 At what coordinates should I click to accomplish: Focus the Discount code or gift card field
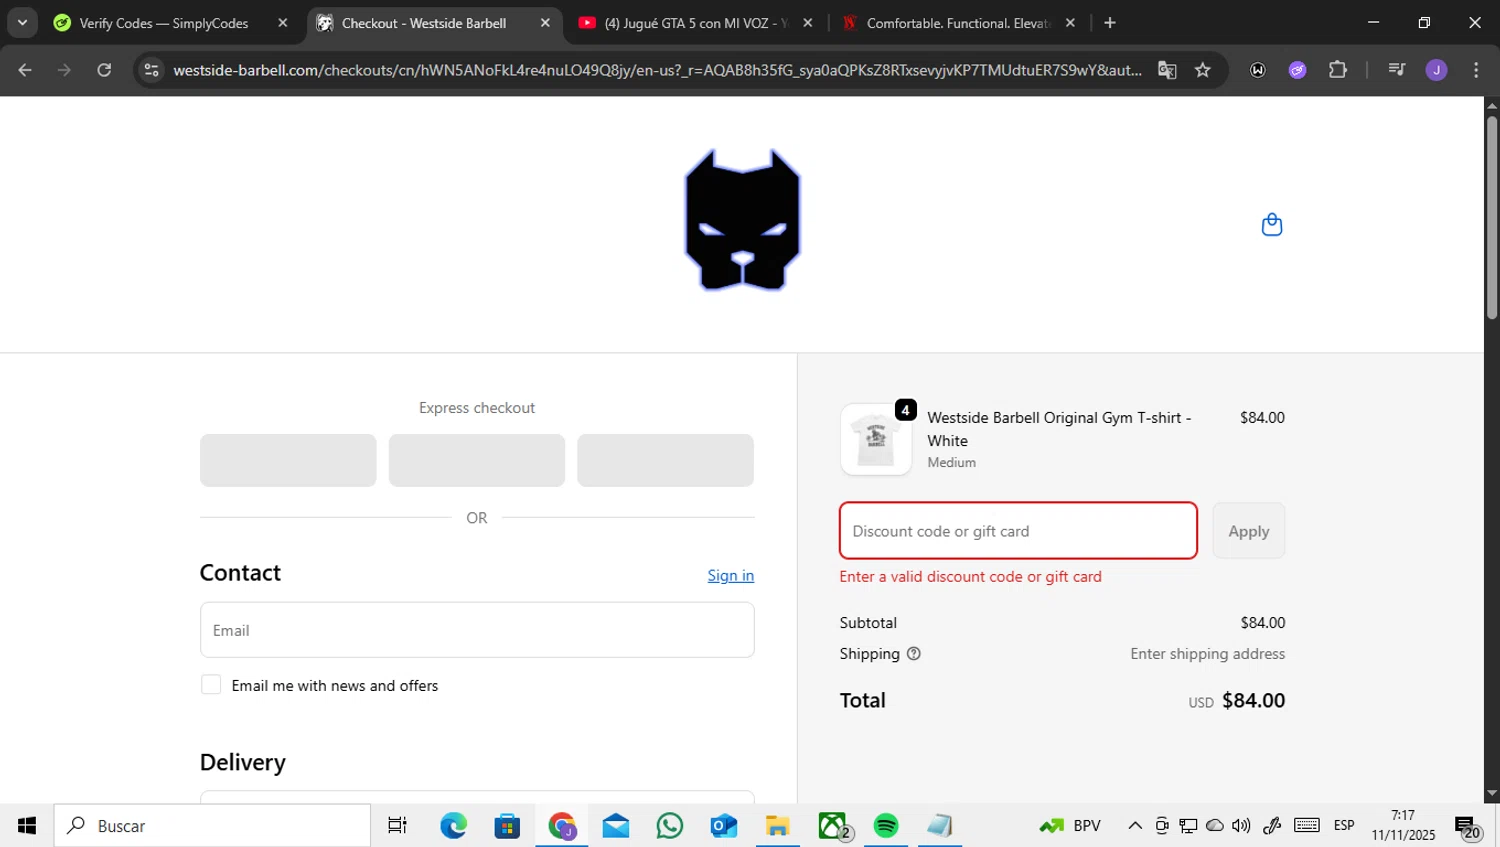[x=1018, y=531]
